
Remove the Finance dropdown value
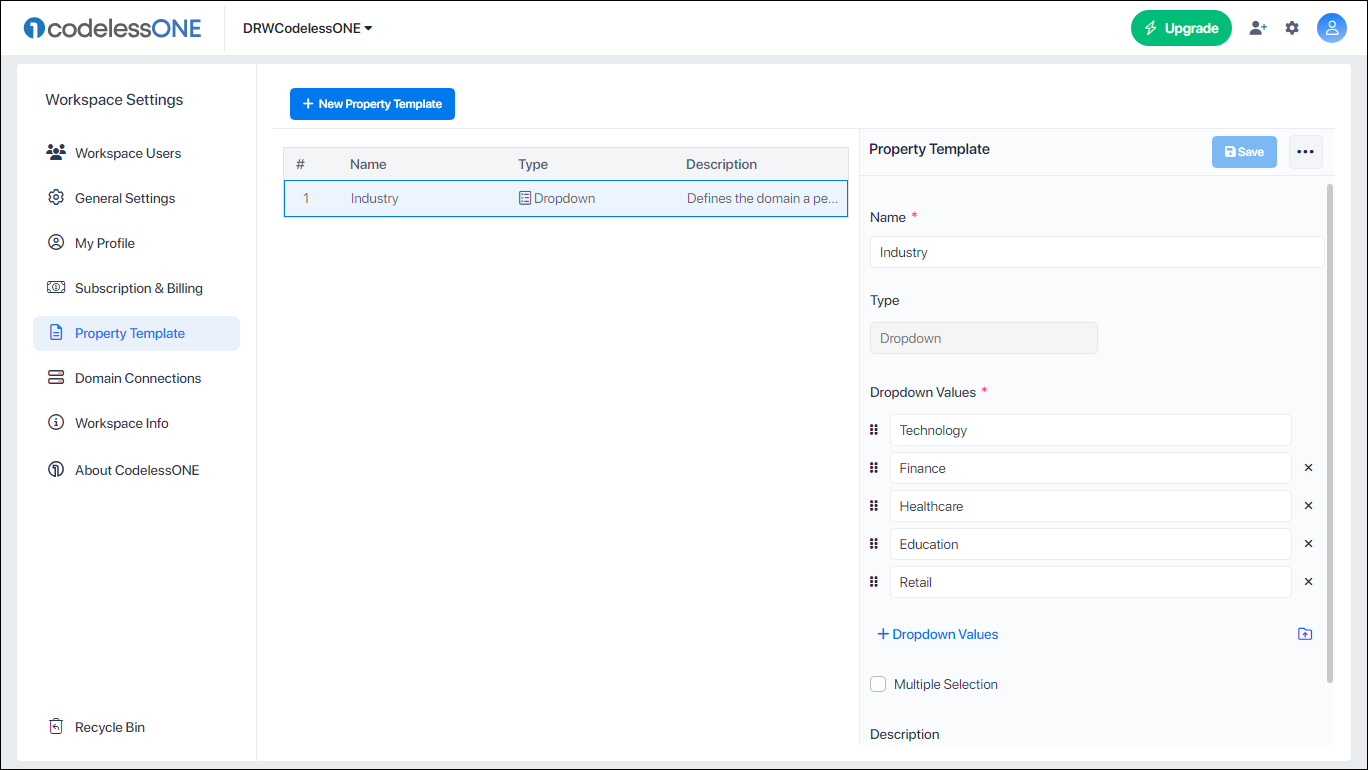tap(1308, 468)
